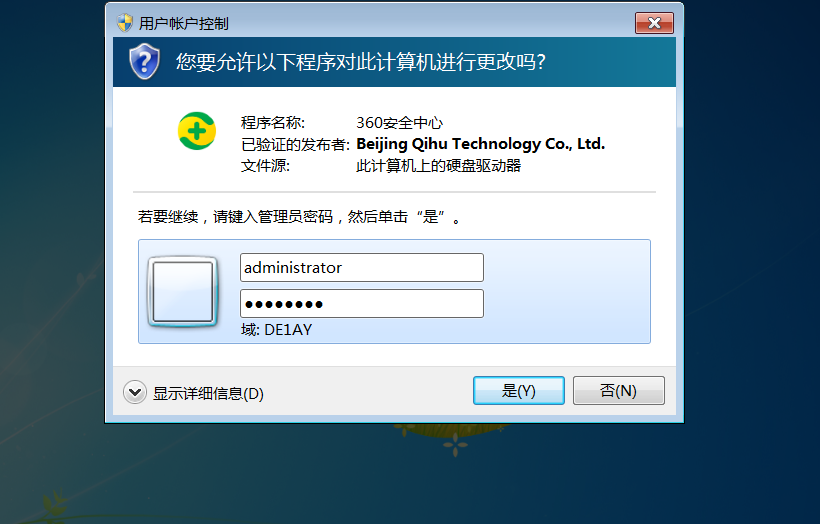Confirm with the 是(Y) button
The height and width of the screenshot is (524, 820).
(519, 391)
